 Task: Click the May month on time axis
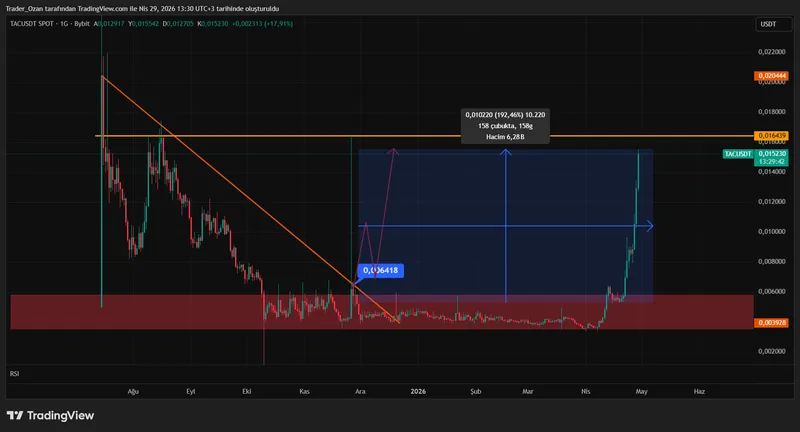tap(641, 392)
